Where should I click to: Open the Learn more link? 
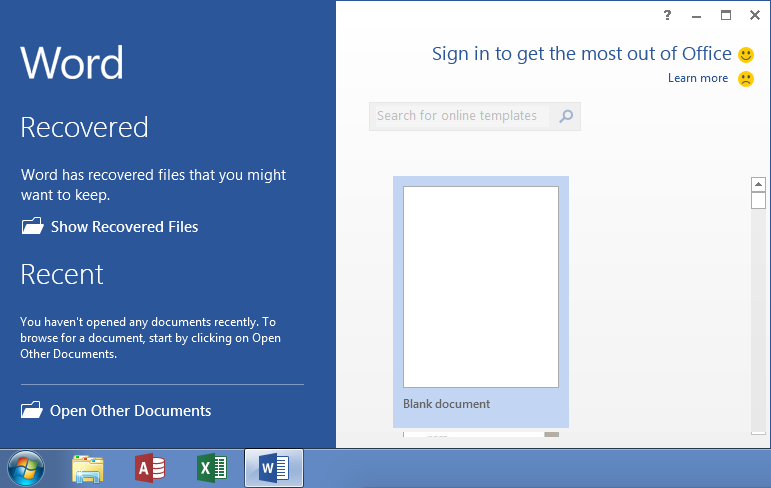pyautogui.click(x=698, y=78)
